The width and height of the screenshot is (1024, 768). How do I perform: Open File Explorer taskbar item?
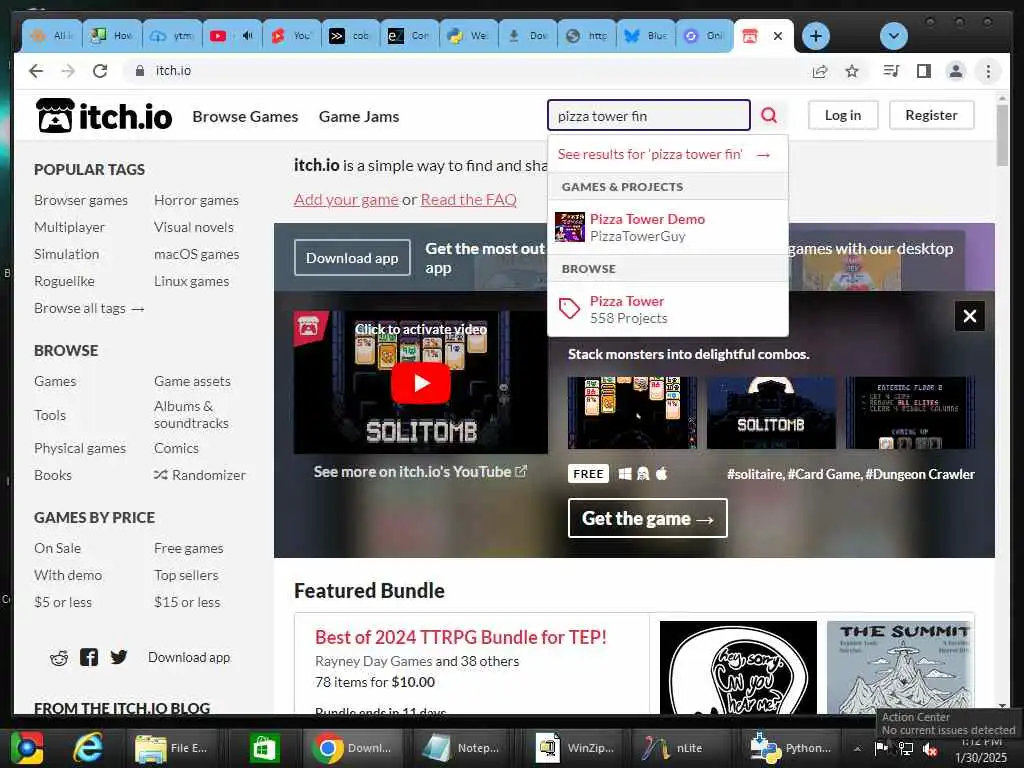coord(171,748)
